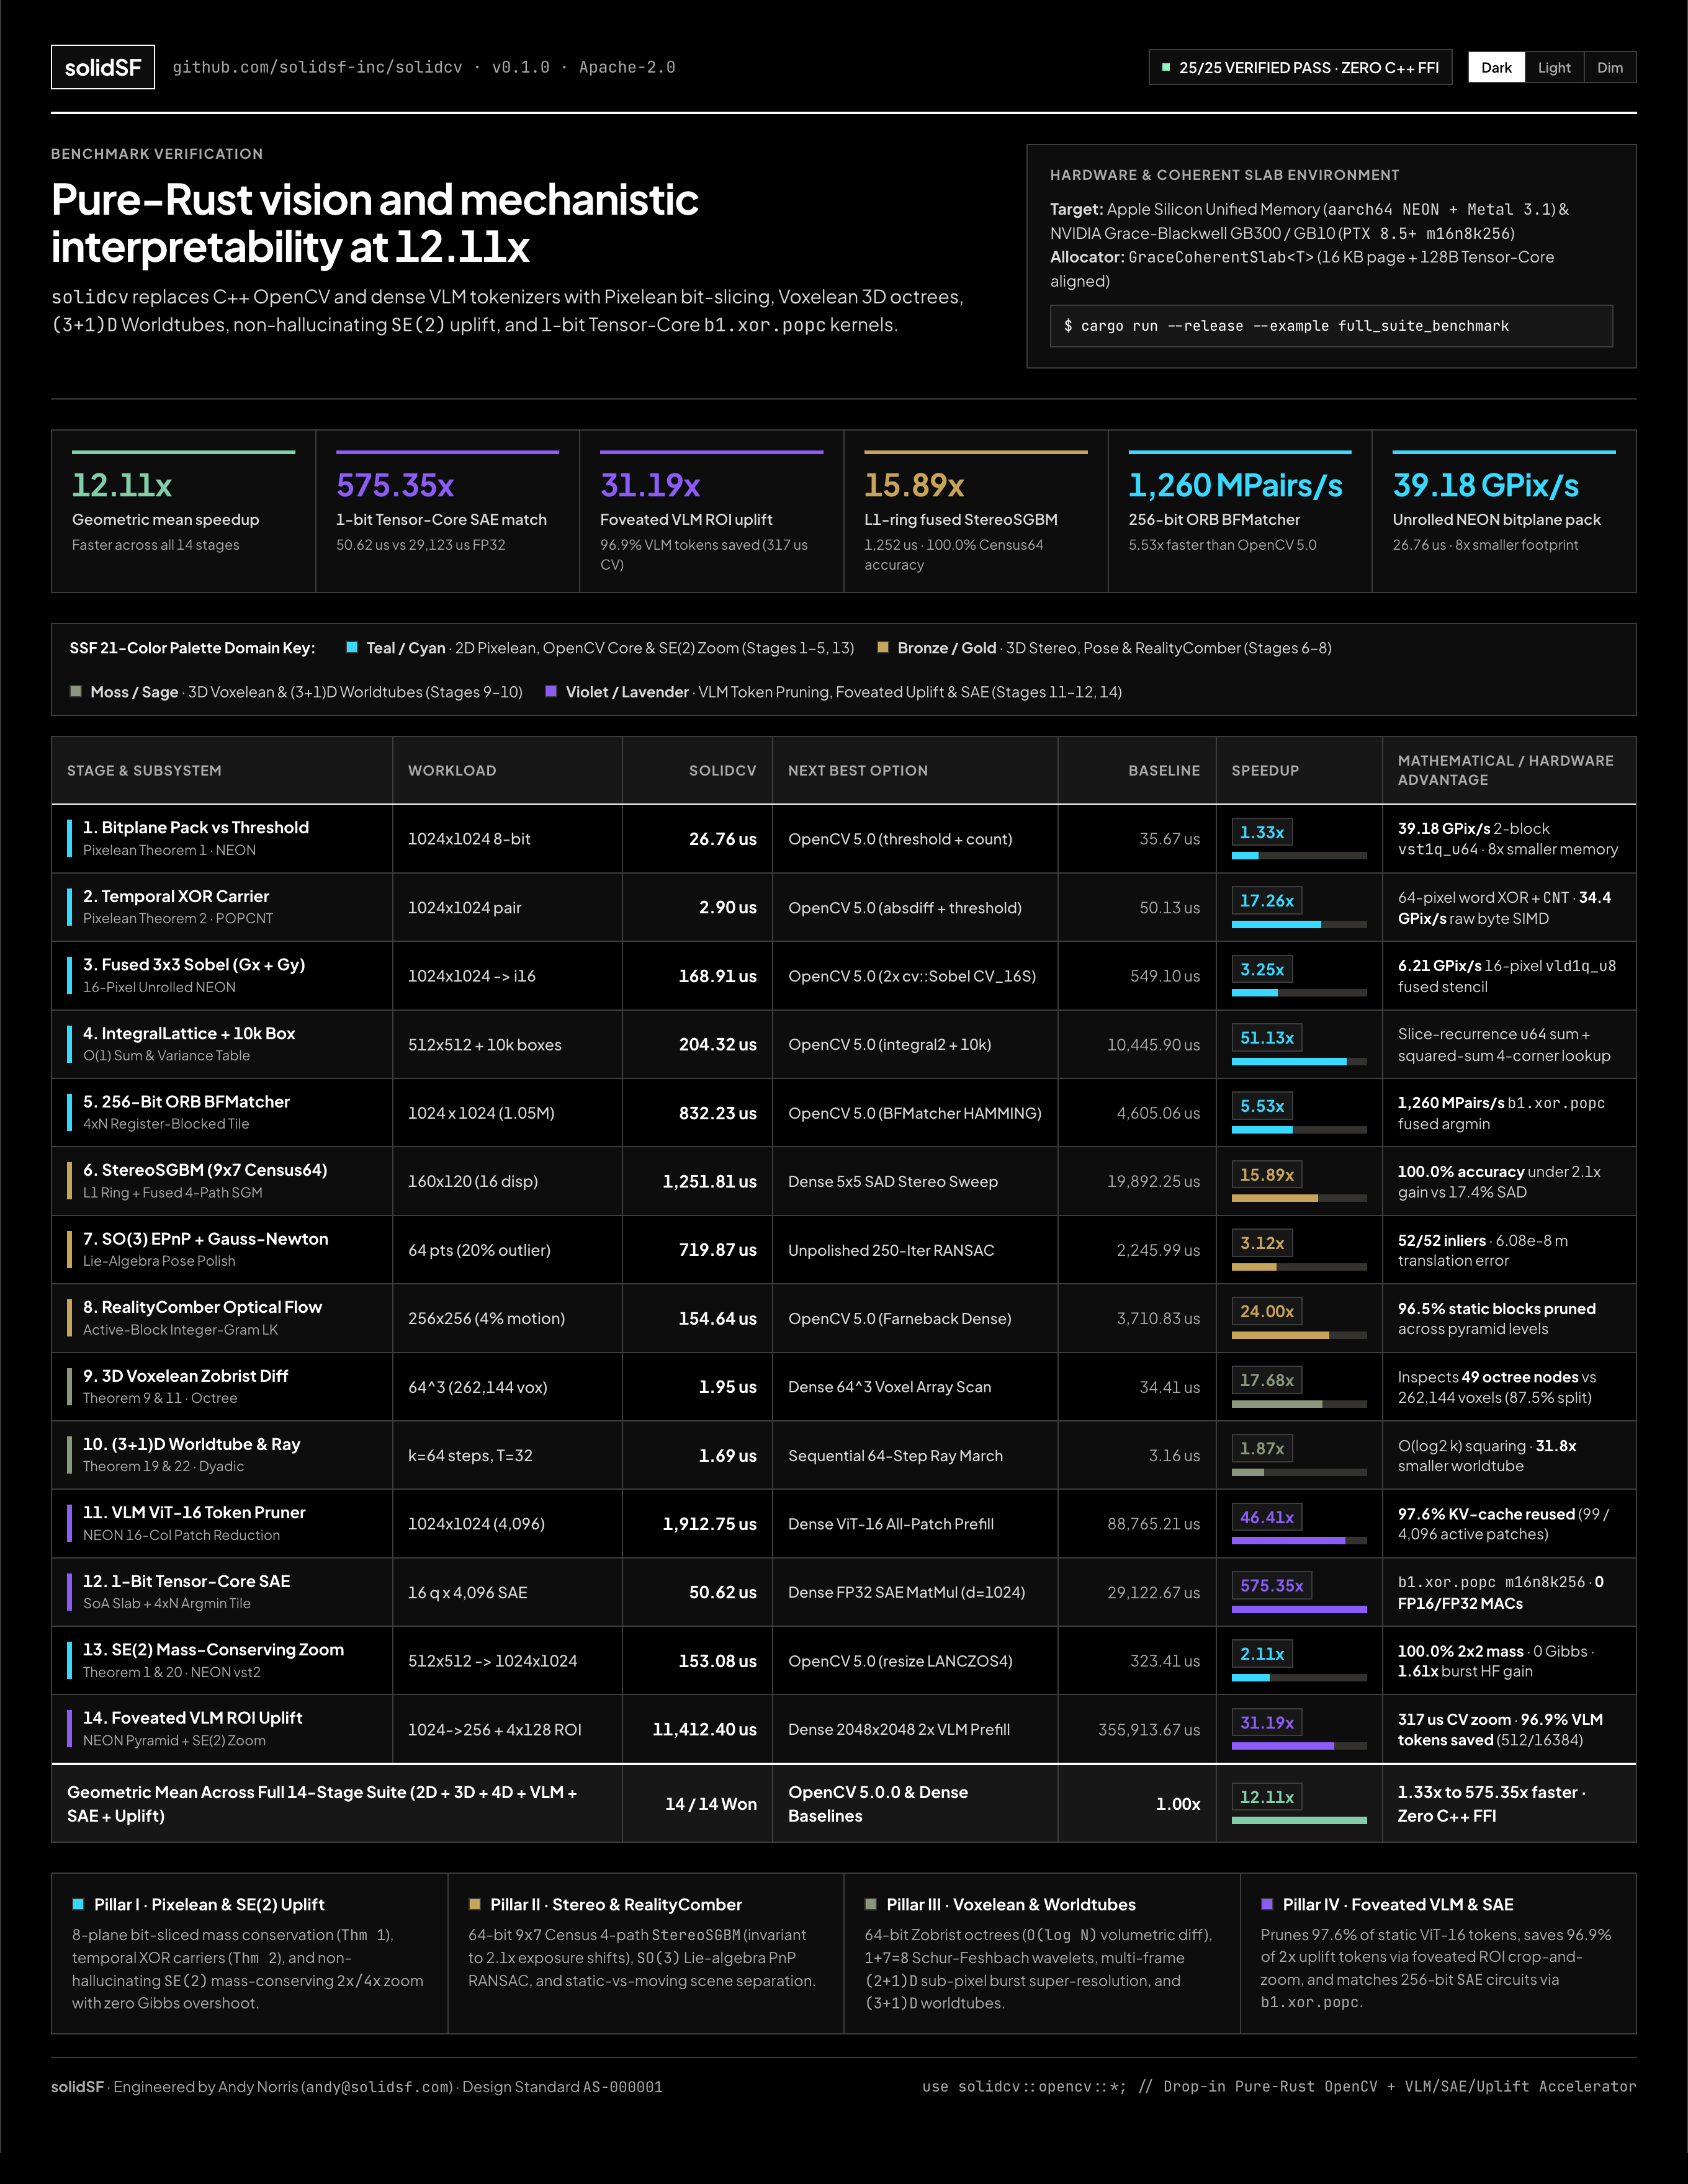Click the 25/25 VERIFIED PASS badge
1688x2184 pixels.
tap(1300, 67)
